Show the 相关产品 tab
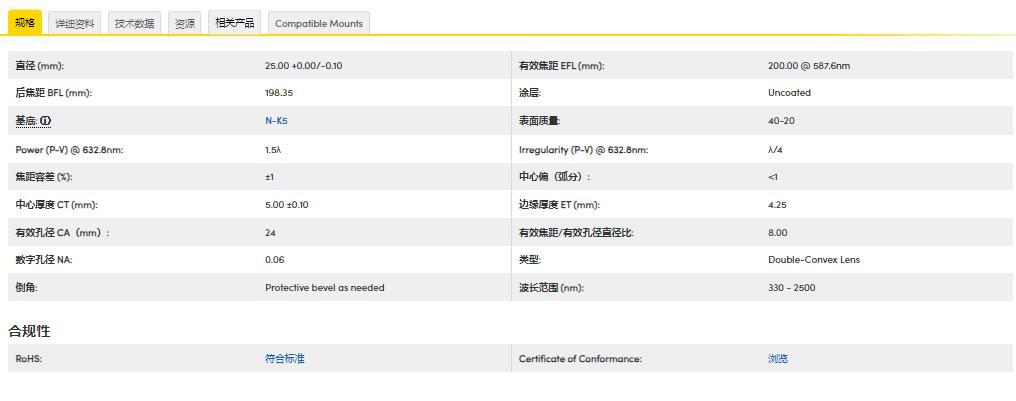1016x401 pixels. point(235,23)
